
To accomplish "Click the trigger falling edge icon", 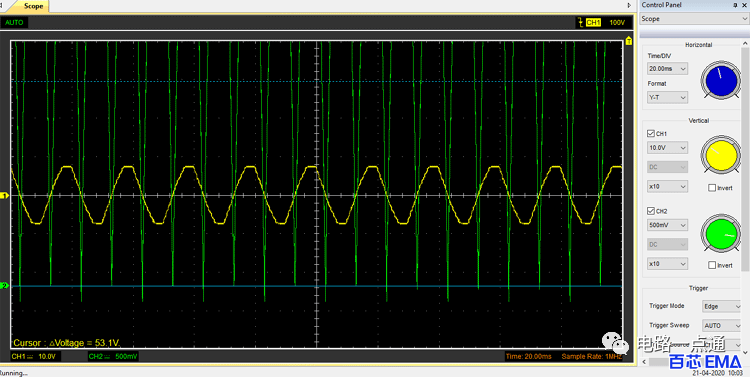I will tap(580, 22).
